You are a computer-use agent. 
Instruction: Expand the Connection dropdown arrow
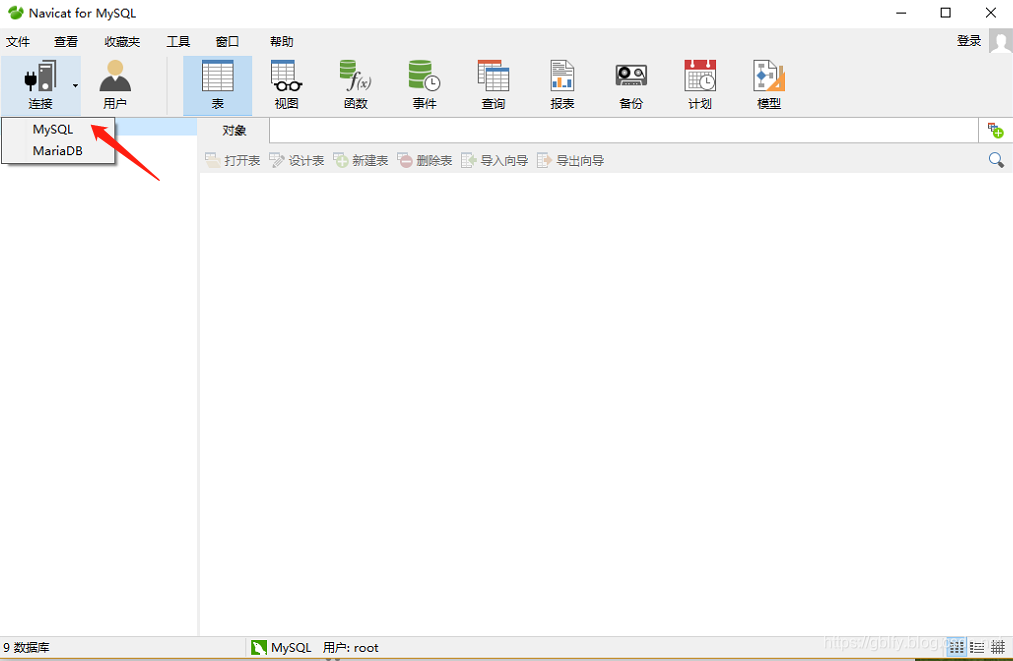(x=75, y=85)
